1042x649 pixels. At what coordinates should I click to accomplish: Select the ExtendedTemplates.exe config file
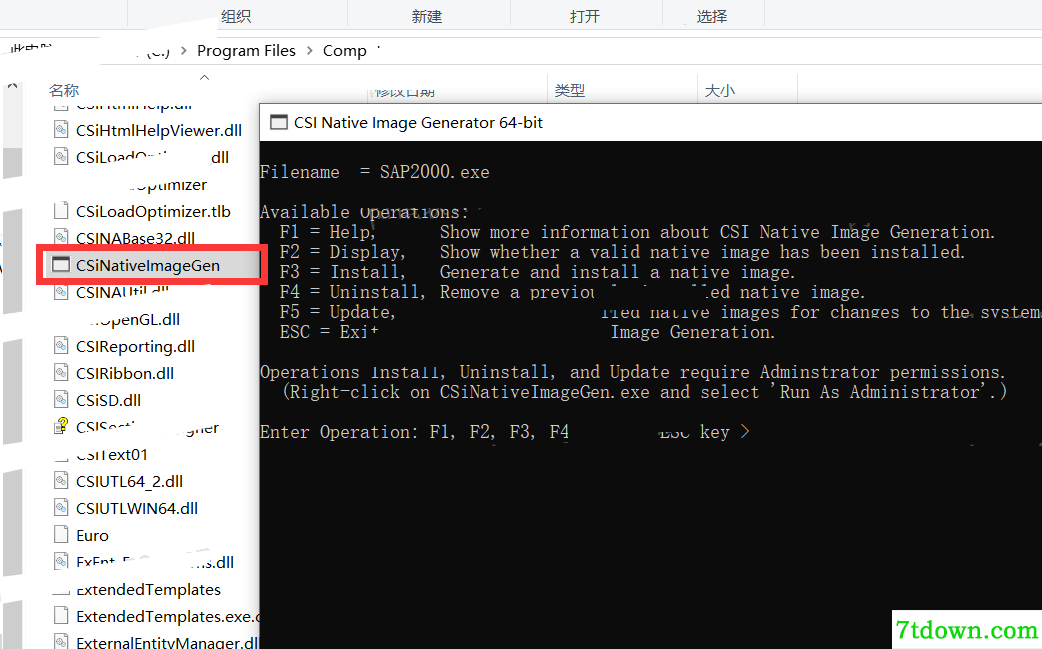(167, 616)
